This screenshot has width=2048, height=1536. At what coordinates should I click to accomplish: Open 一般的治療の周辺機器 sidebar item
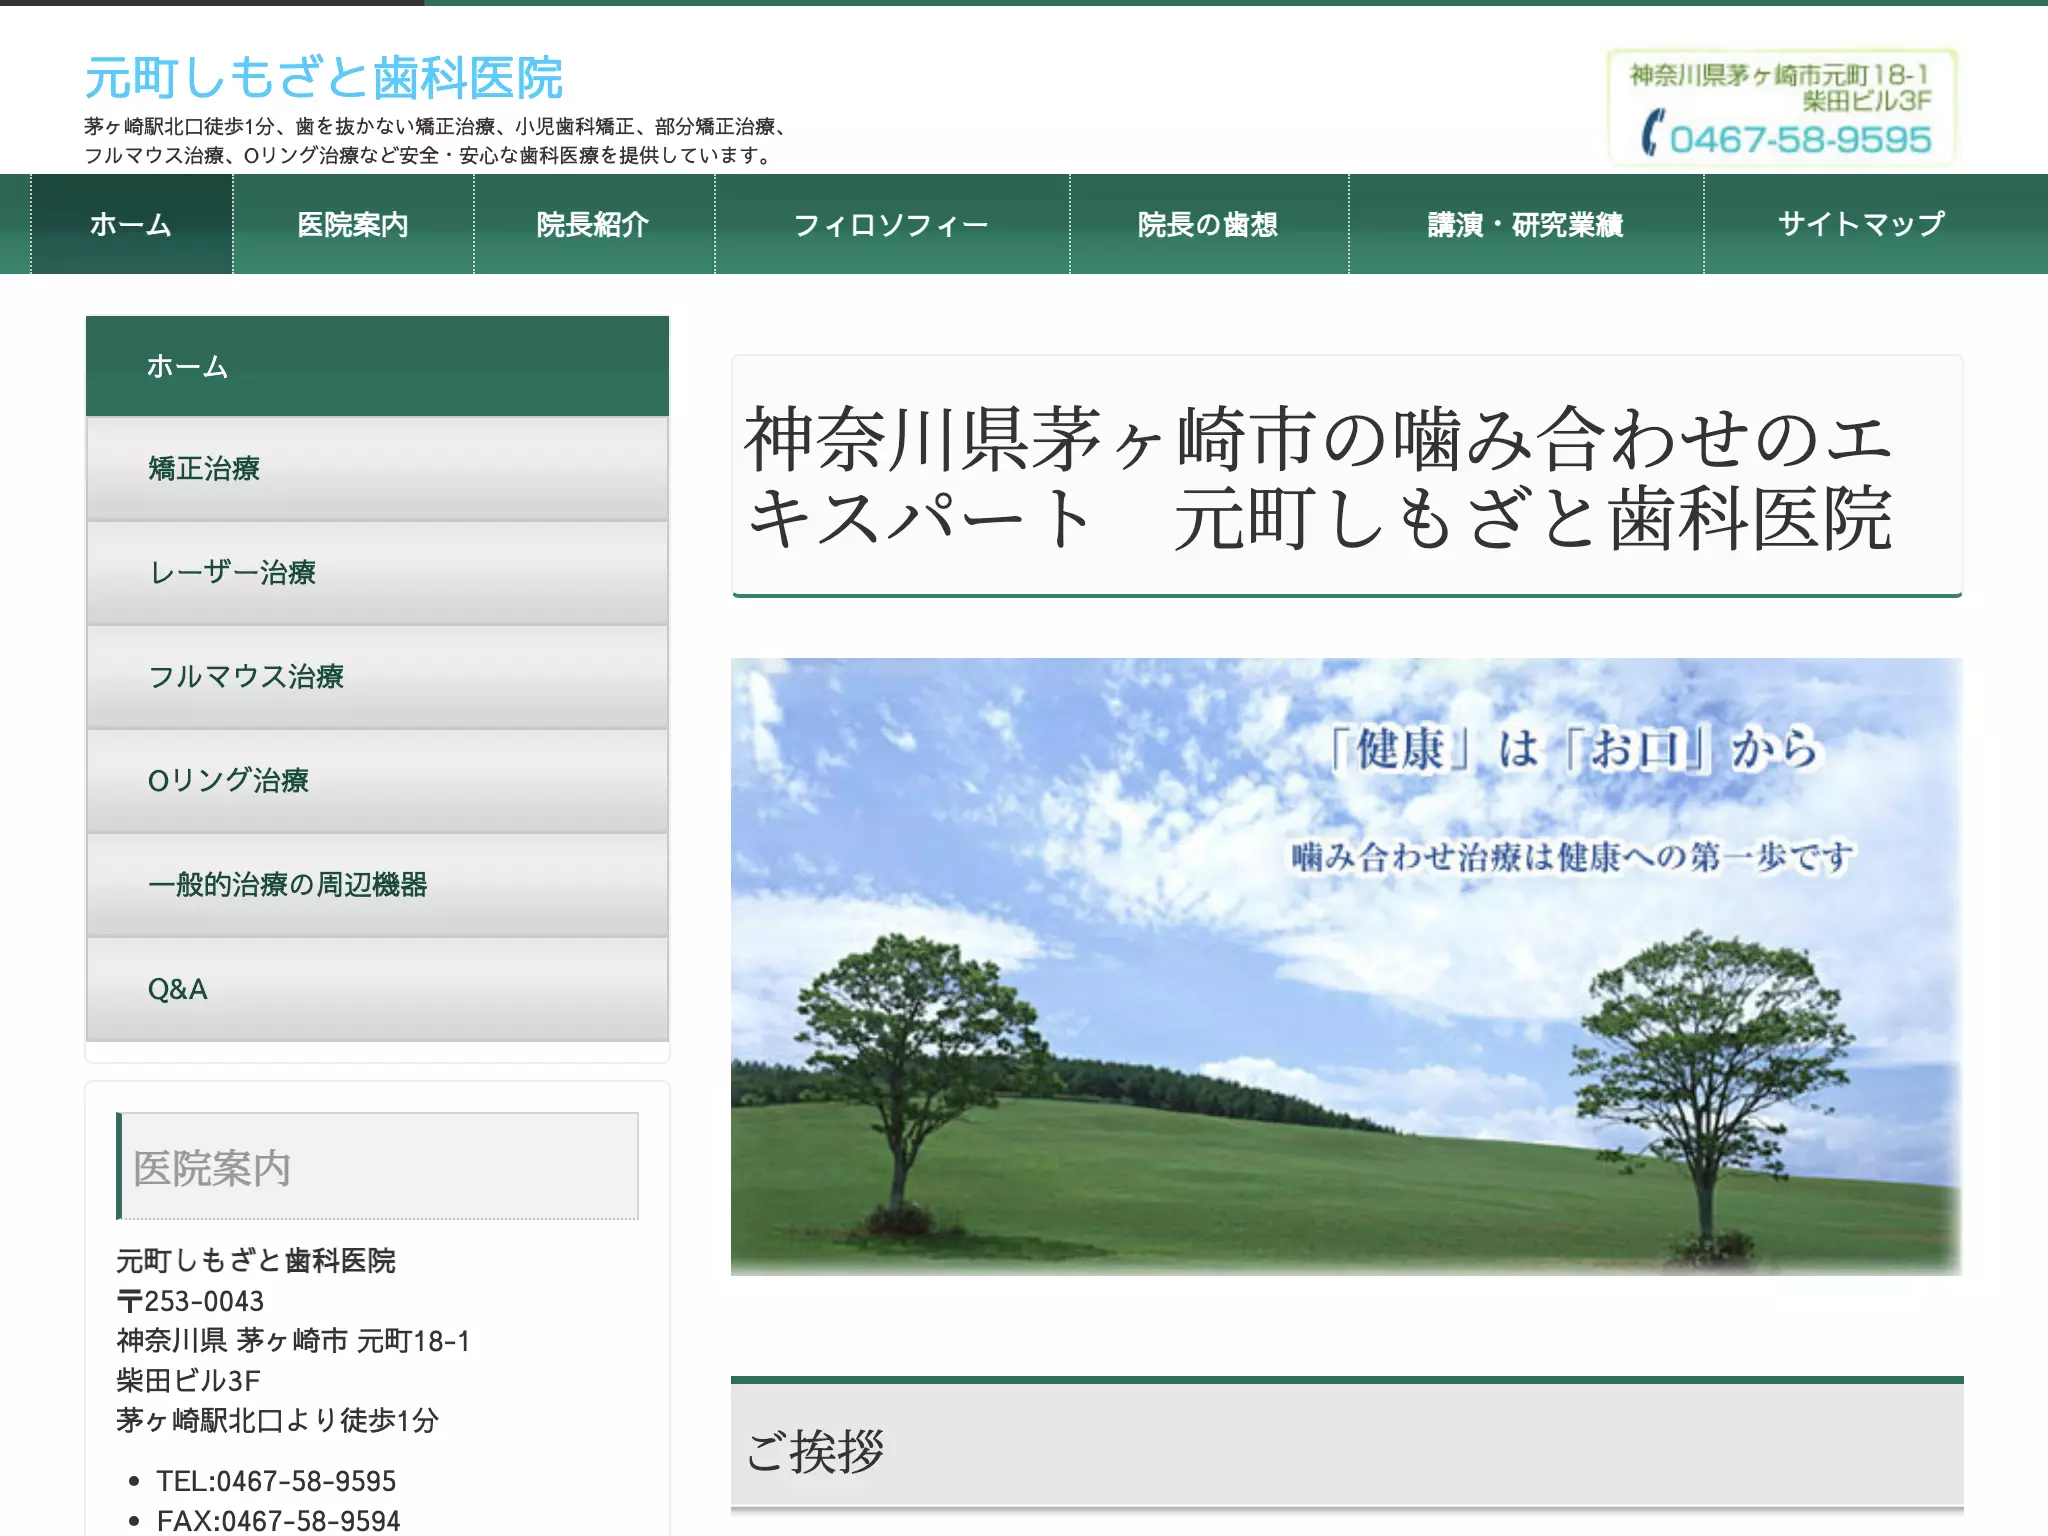(377, 885)
